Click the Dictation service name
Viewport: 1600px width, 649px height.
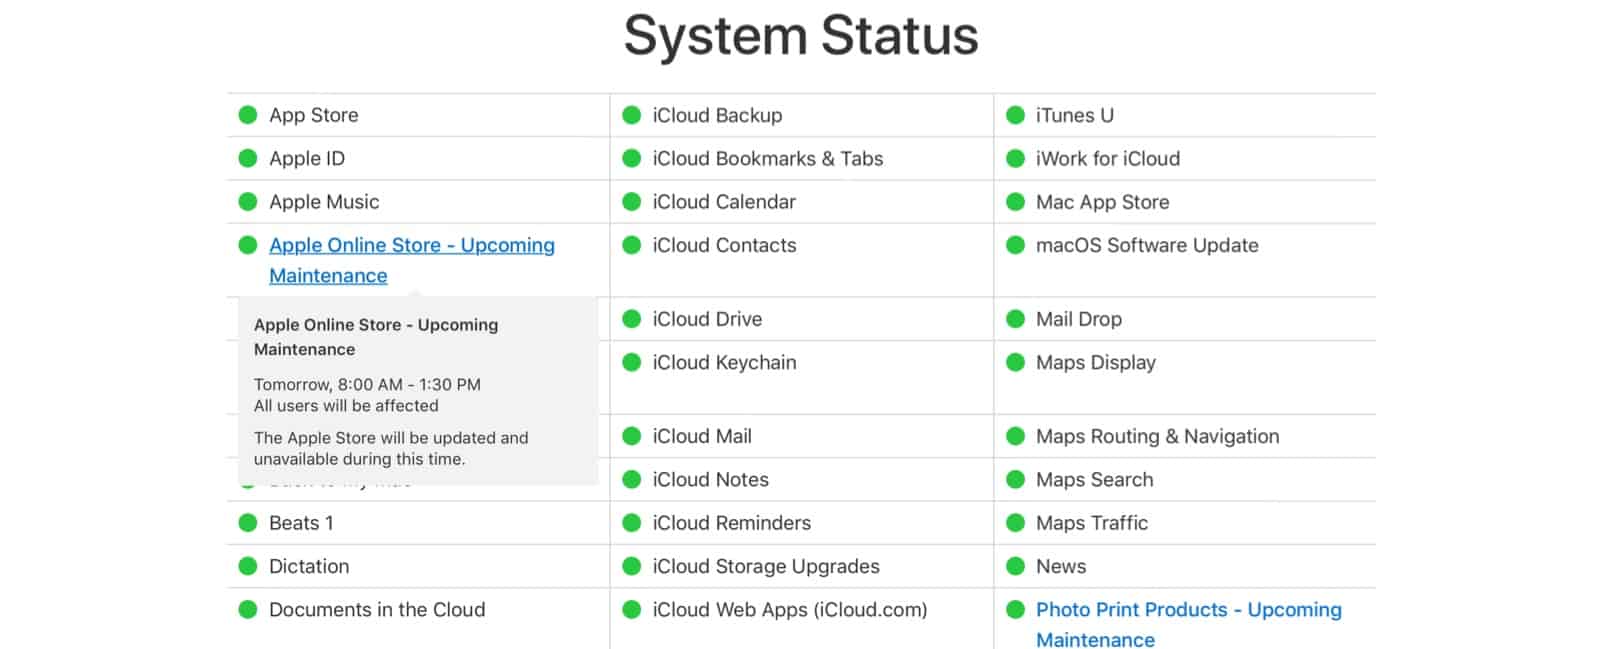pos(309,566)
